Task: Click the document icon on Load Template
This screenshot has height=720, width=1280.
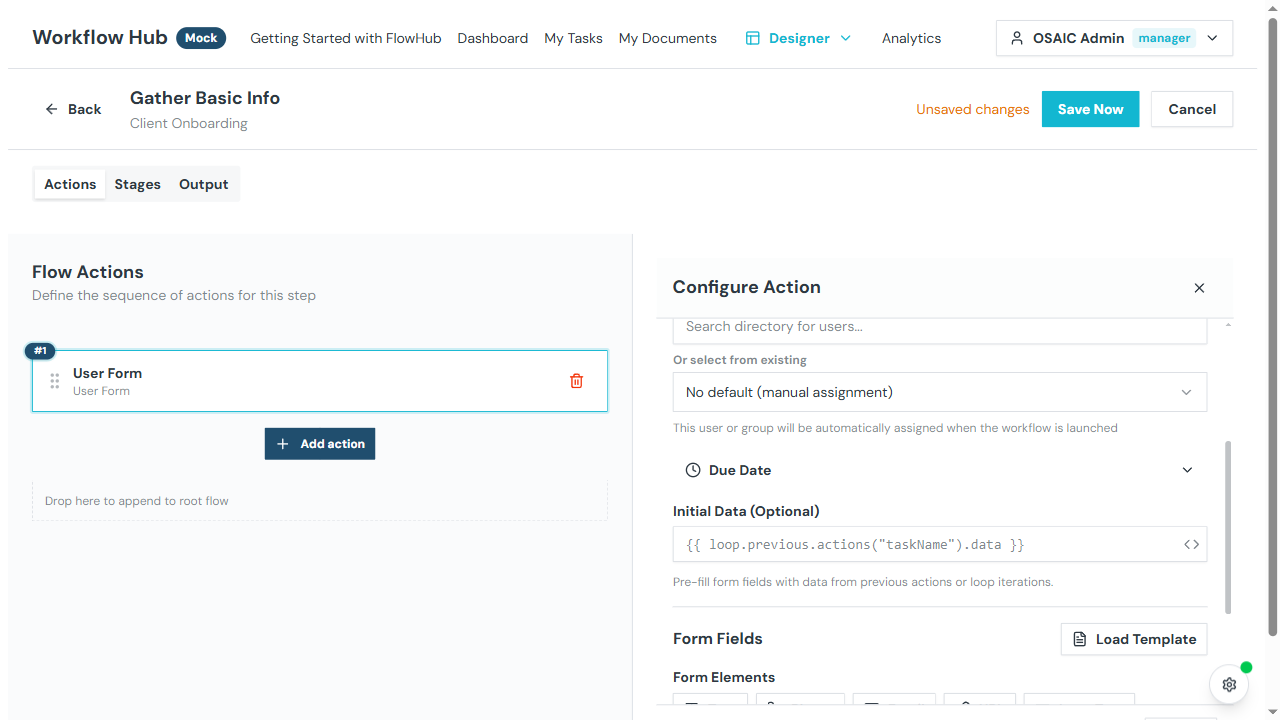Action: click(1080, 639)
